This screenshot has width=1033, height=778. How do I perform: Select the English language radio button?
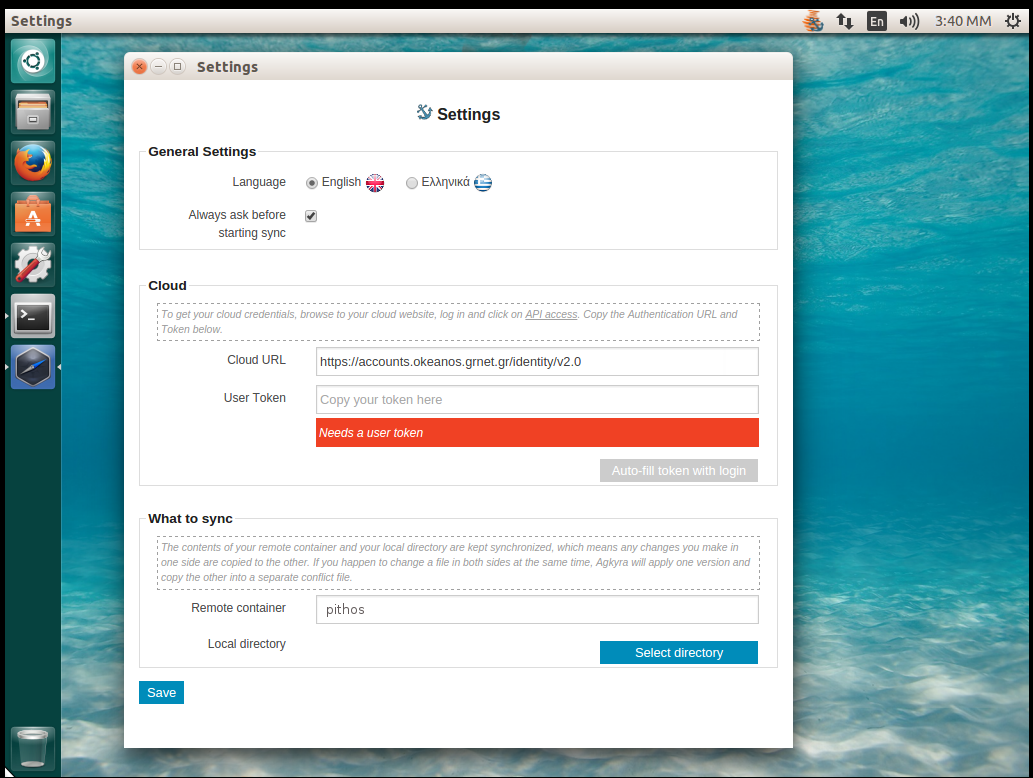[x=311, y=182]
